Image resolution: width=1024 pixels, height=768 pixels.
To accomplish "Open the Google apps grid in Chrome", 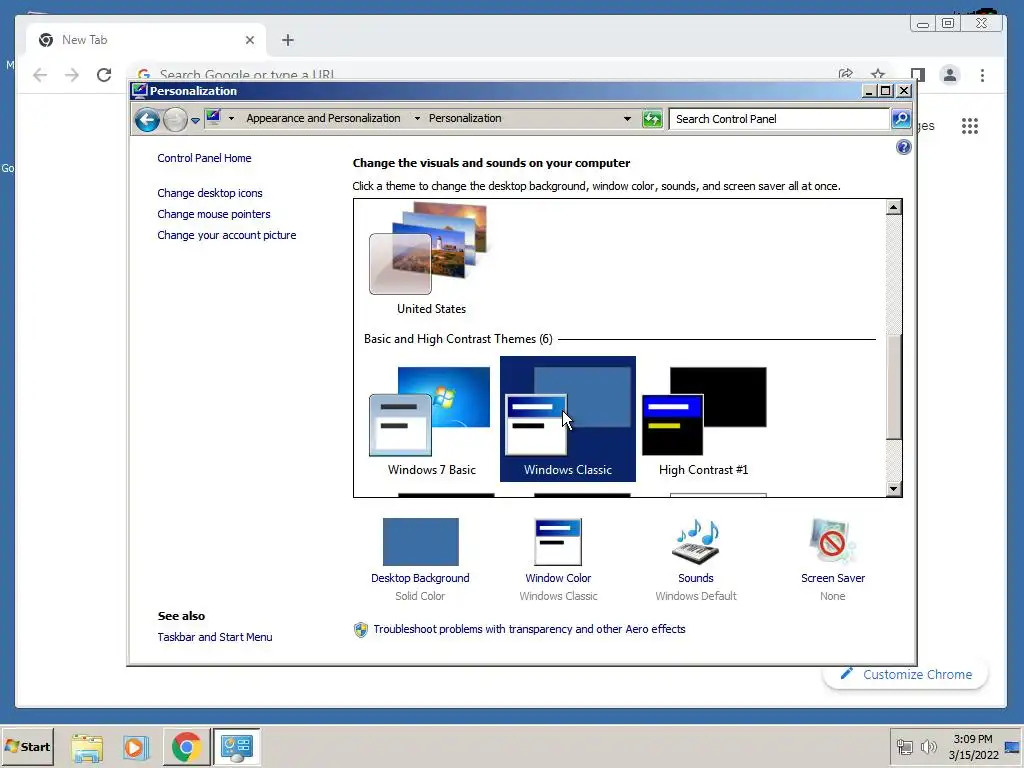I will click(x=970, y=126).
